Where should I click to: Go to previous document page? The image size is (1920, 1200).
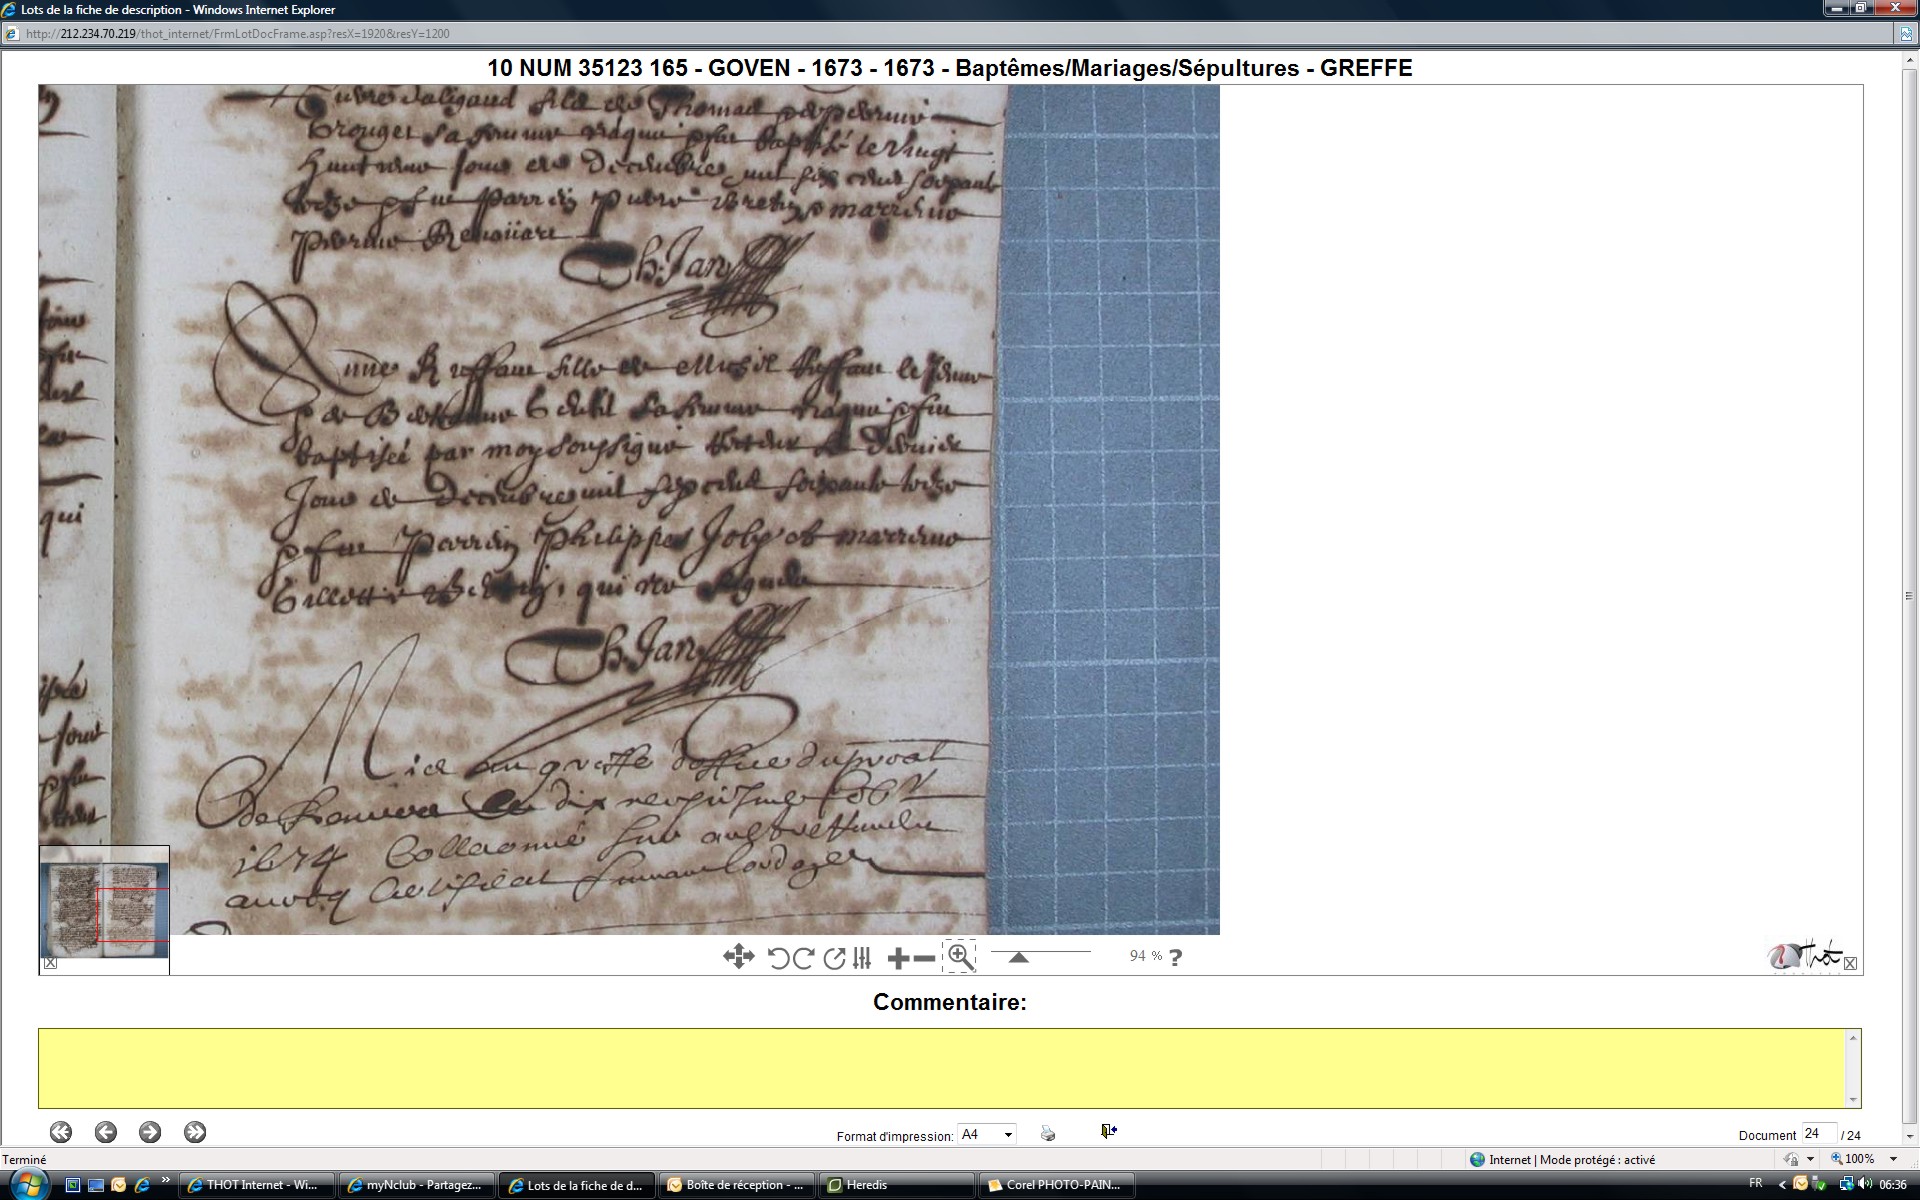(105, 1132)
